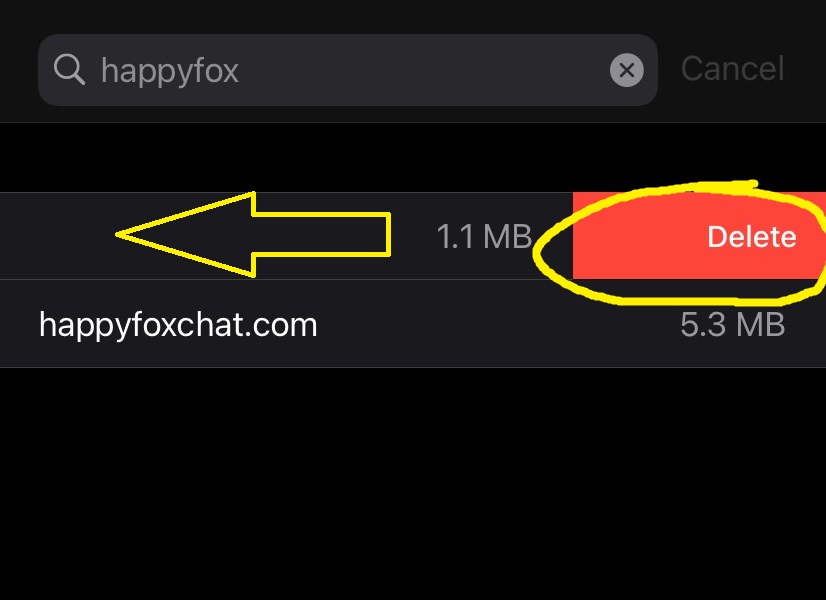Click the 1.1 MB size label

click(484, 237)
